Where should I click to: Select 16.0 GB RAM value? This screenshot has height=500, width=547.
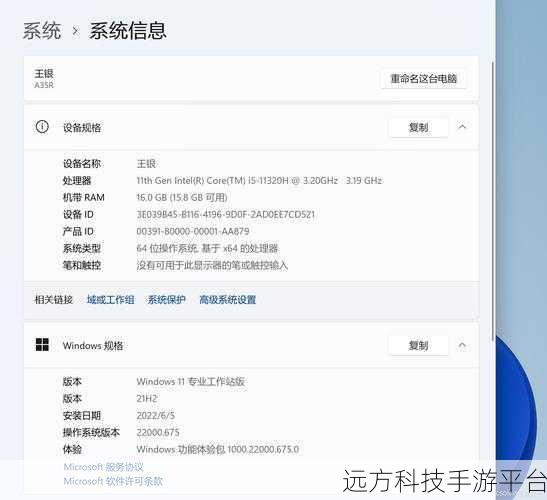pyautogui.click(x=182, y=197)
